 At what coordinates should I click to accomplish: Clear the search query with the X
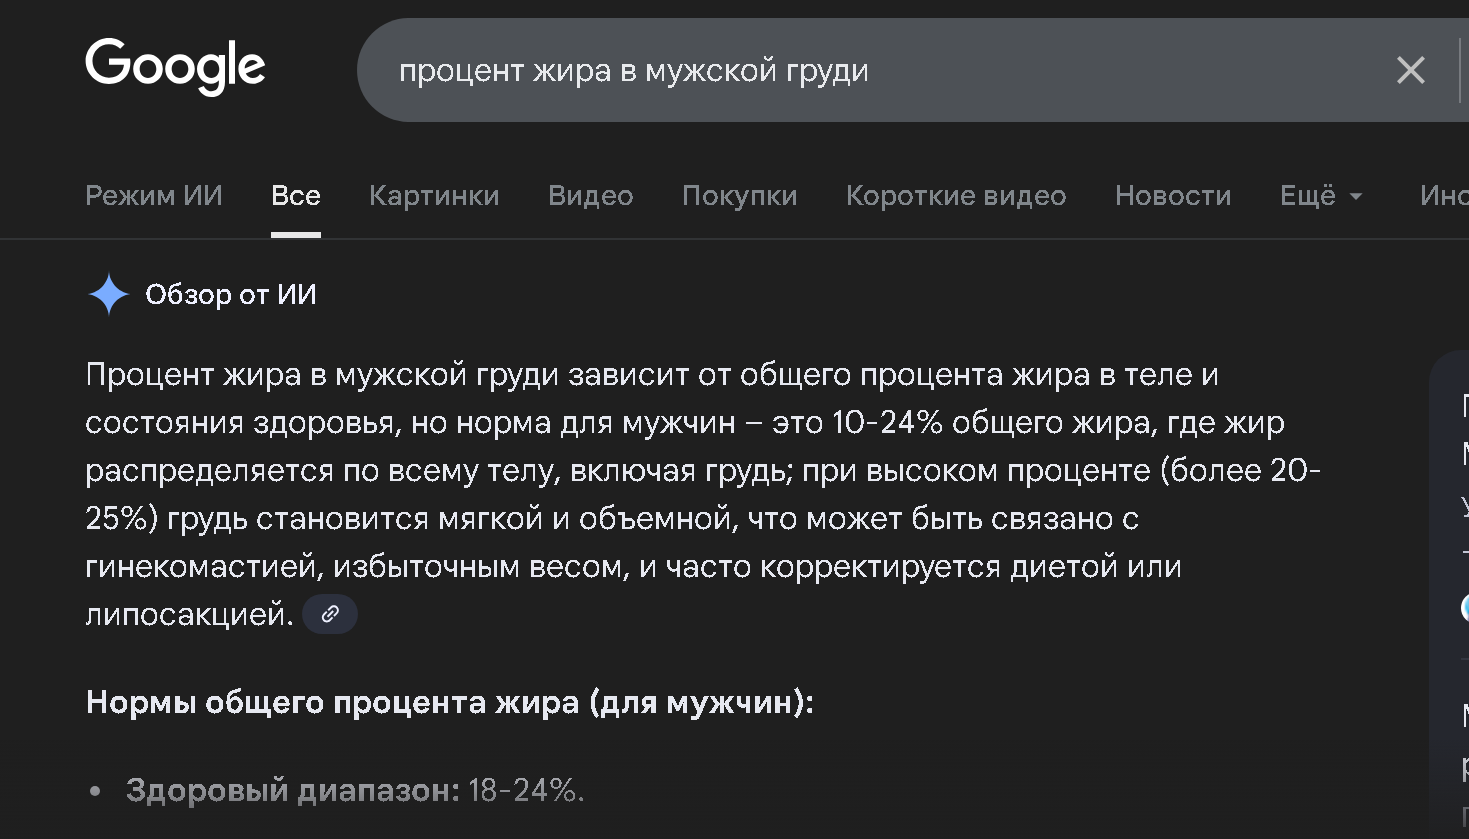coord(1410,70)
